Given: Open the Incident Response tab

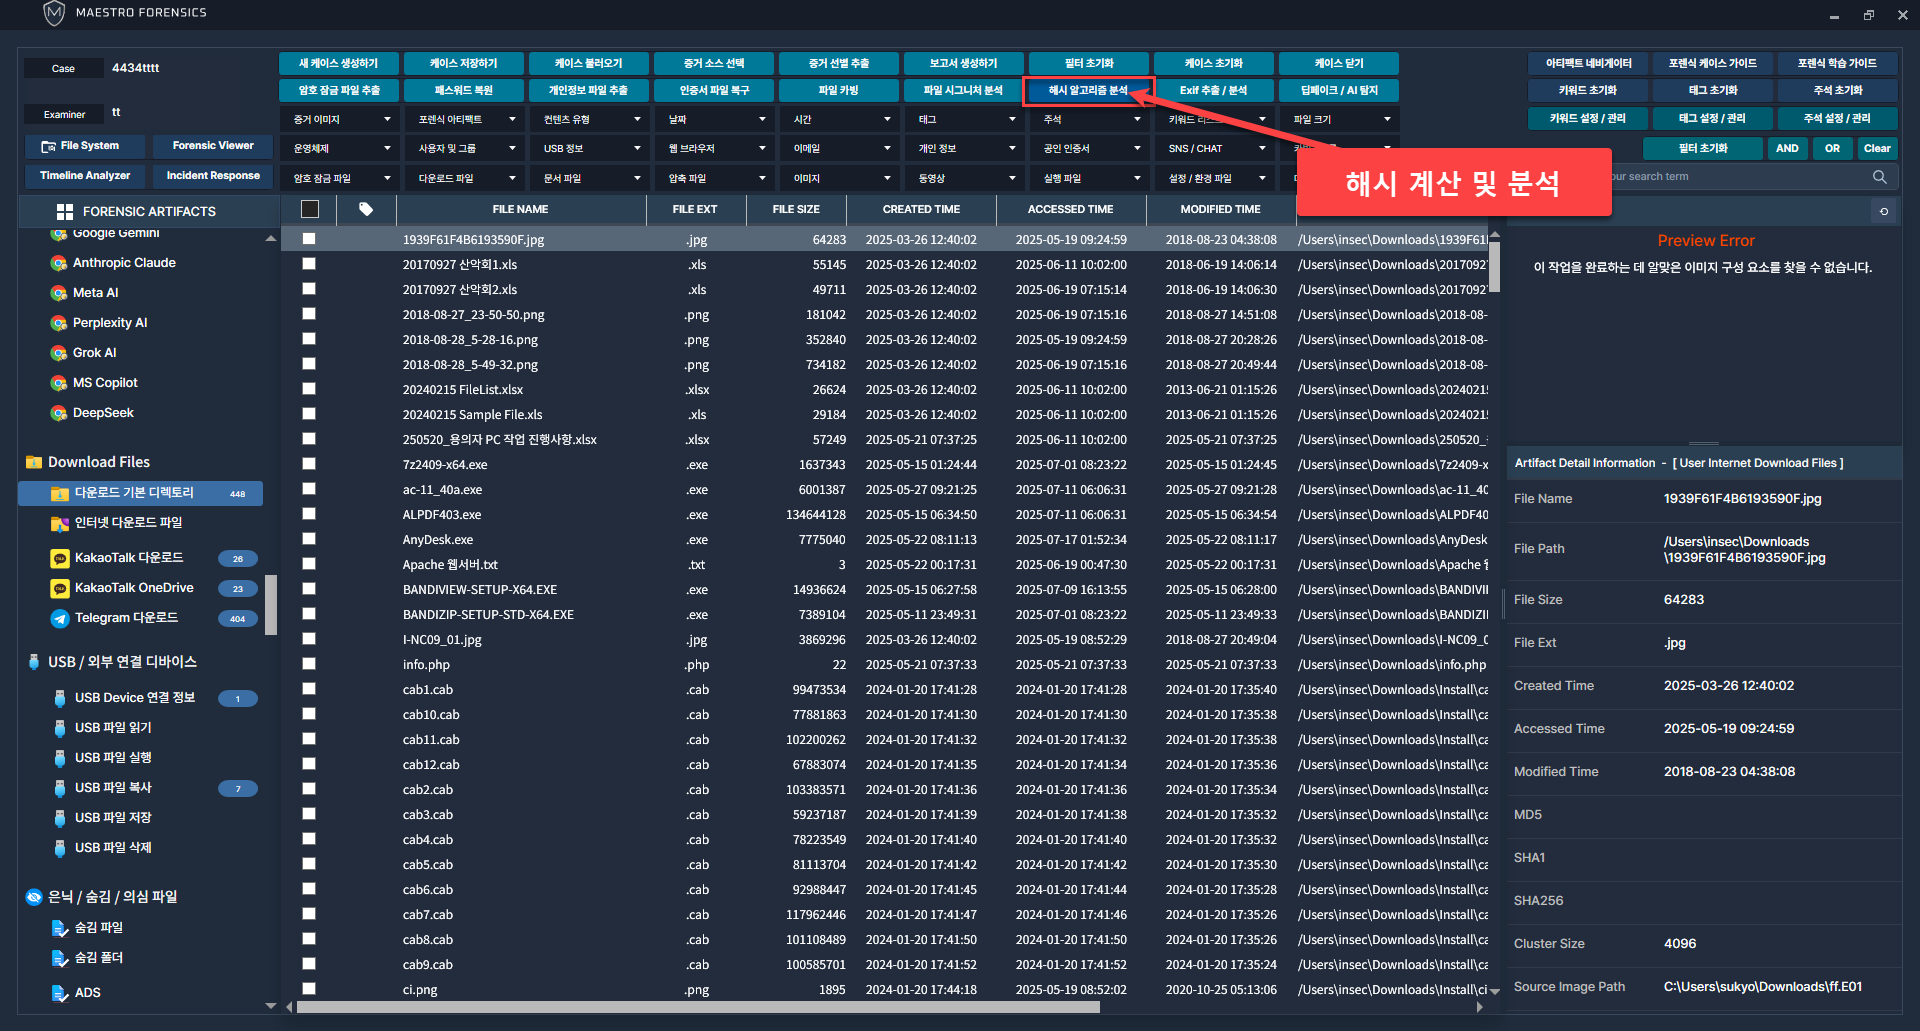Looking at the screenshot, I should [213, 176].
